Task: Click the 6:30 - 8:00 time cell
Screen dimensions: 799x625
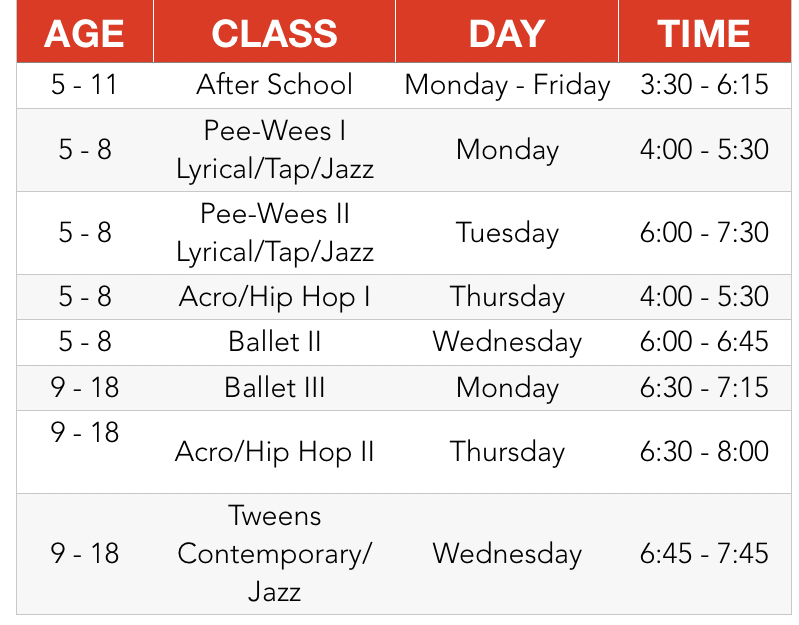Action: (705, 452)
